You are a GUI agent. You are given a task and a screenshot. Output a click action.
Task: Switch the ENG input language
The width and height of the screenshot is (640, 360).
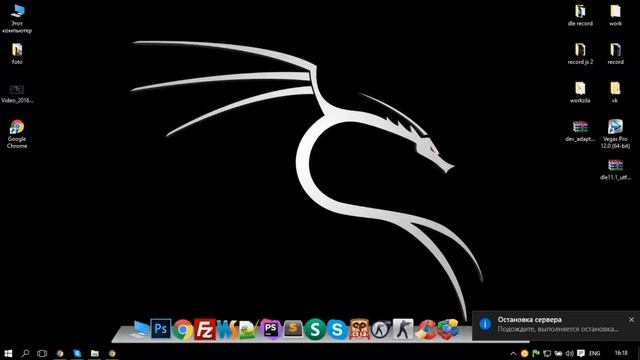click(x=595, y=353)
